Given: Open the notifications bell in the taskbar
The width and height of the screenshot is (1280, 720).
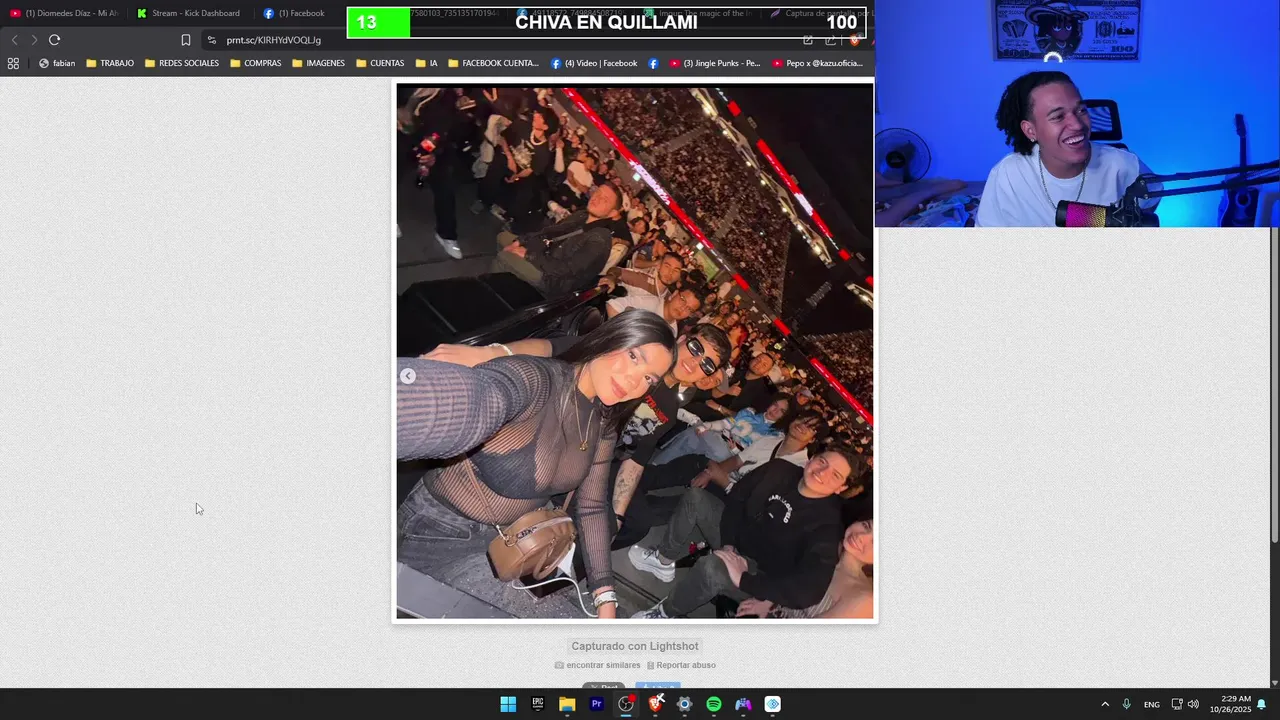Looking at the screenshot, I should (x=1262, y=704).
